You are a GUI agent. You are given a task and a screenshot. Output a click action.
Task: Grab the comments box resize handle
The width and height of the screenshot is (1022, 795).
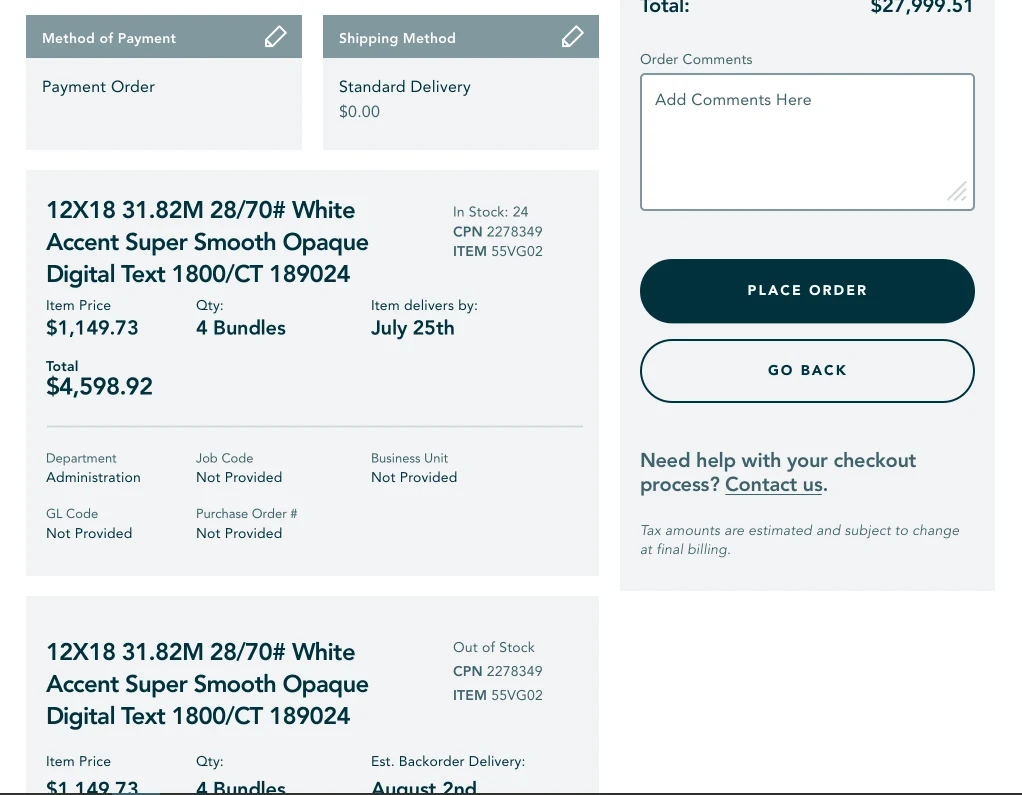tap(957, 192)
